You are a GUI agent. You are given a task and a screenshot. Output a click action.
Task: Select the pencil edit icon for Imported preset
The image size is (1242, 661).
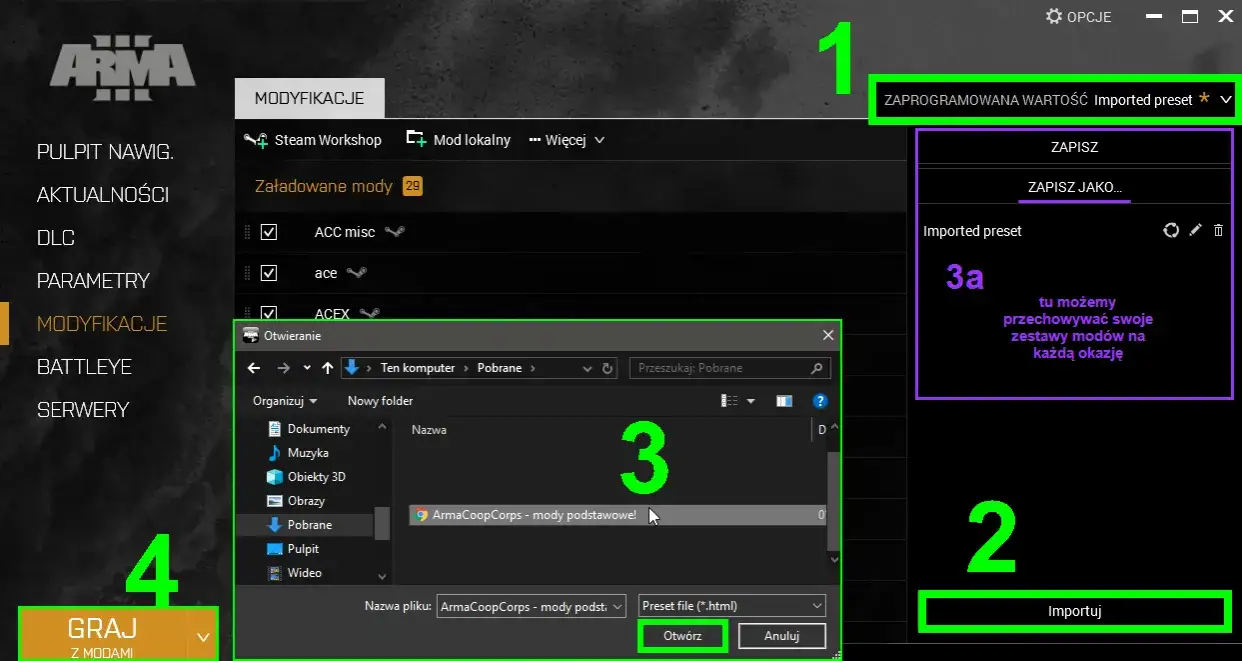tap(1195, 230)
